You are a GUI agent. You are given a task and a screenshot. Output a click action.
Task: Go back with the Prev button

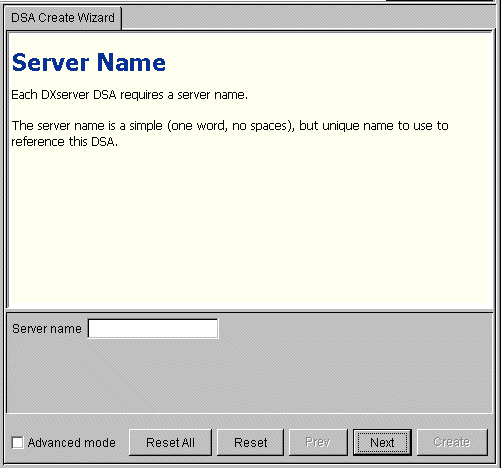pyautogui.click(x=318, y=443)
